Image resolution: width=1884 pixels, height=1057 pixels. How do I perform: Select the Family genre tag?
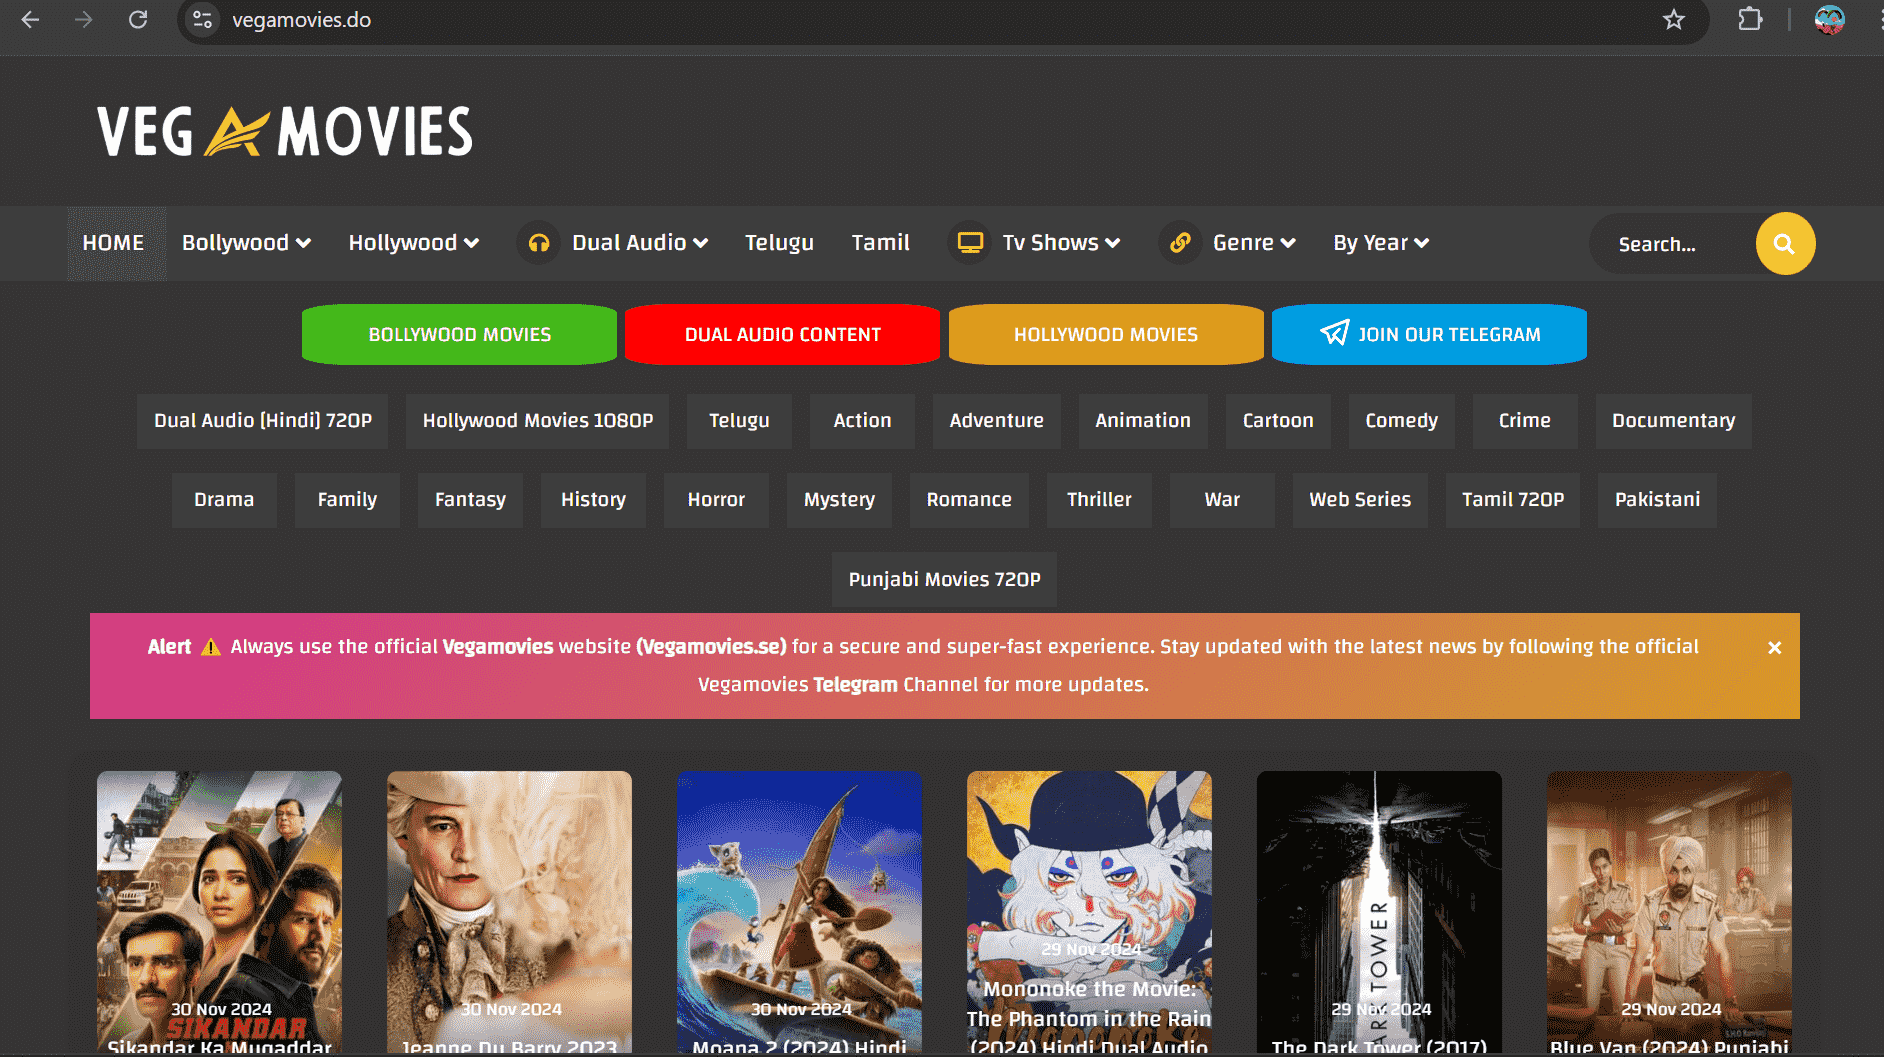point(347,500)
